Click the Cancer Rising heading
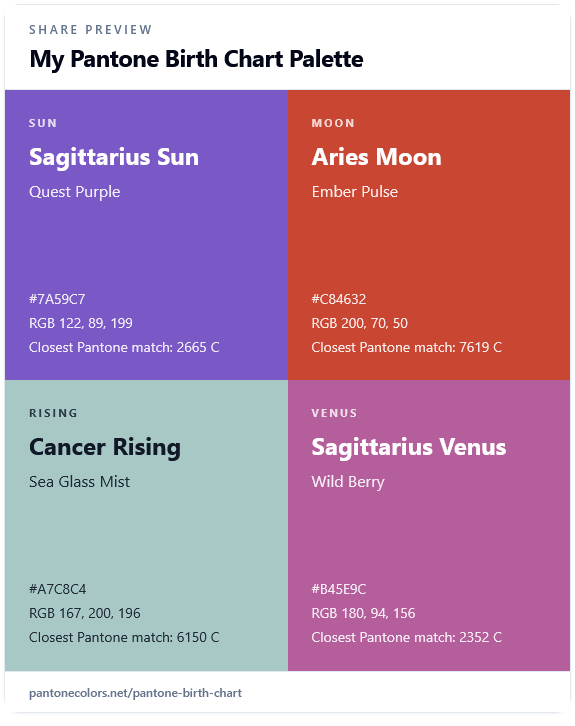This screenshot has height=726, width=575. click(105, 447)
